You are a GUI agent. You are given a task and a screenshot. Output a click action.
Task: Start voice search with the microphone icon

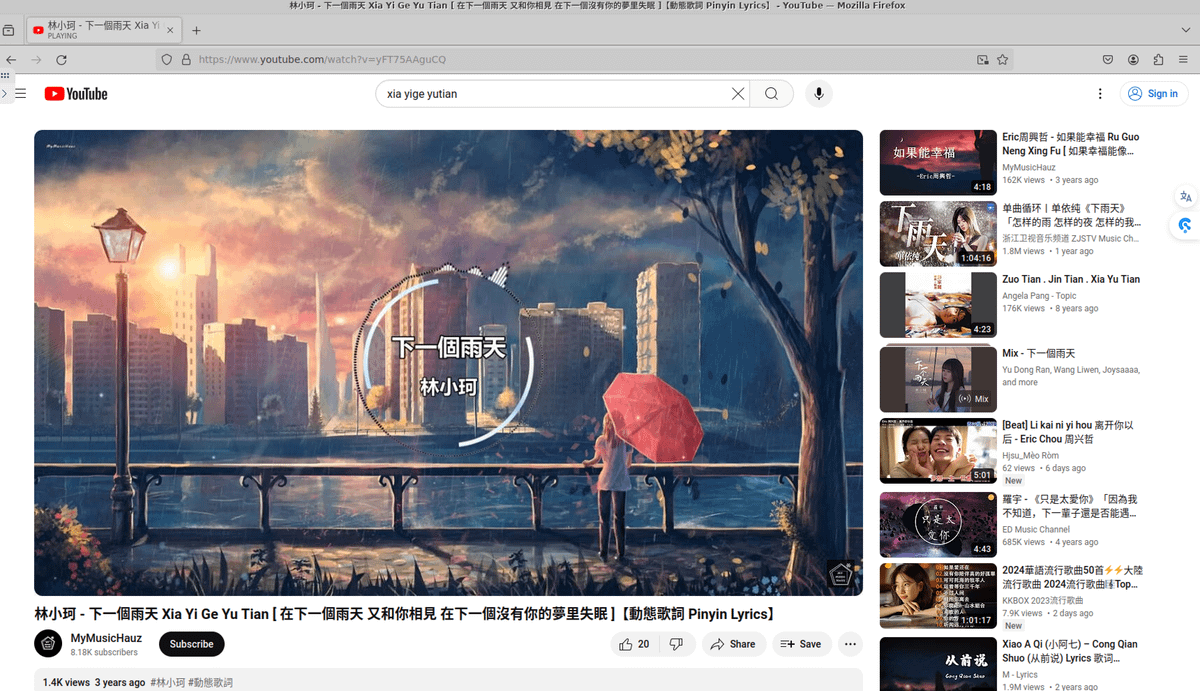point(819,94)
